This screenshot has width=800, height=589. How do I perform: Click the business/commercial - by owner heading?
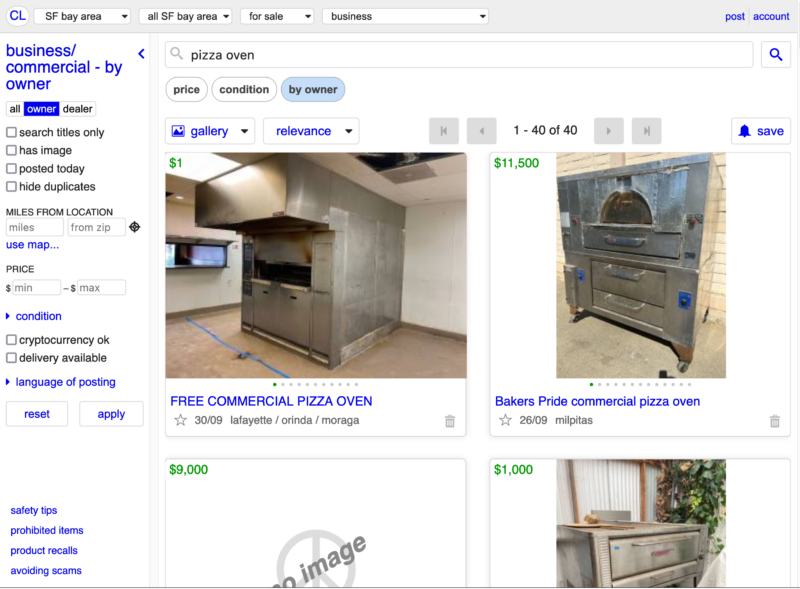click(x=64, y=67)
